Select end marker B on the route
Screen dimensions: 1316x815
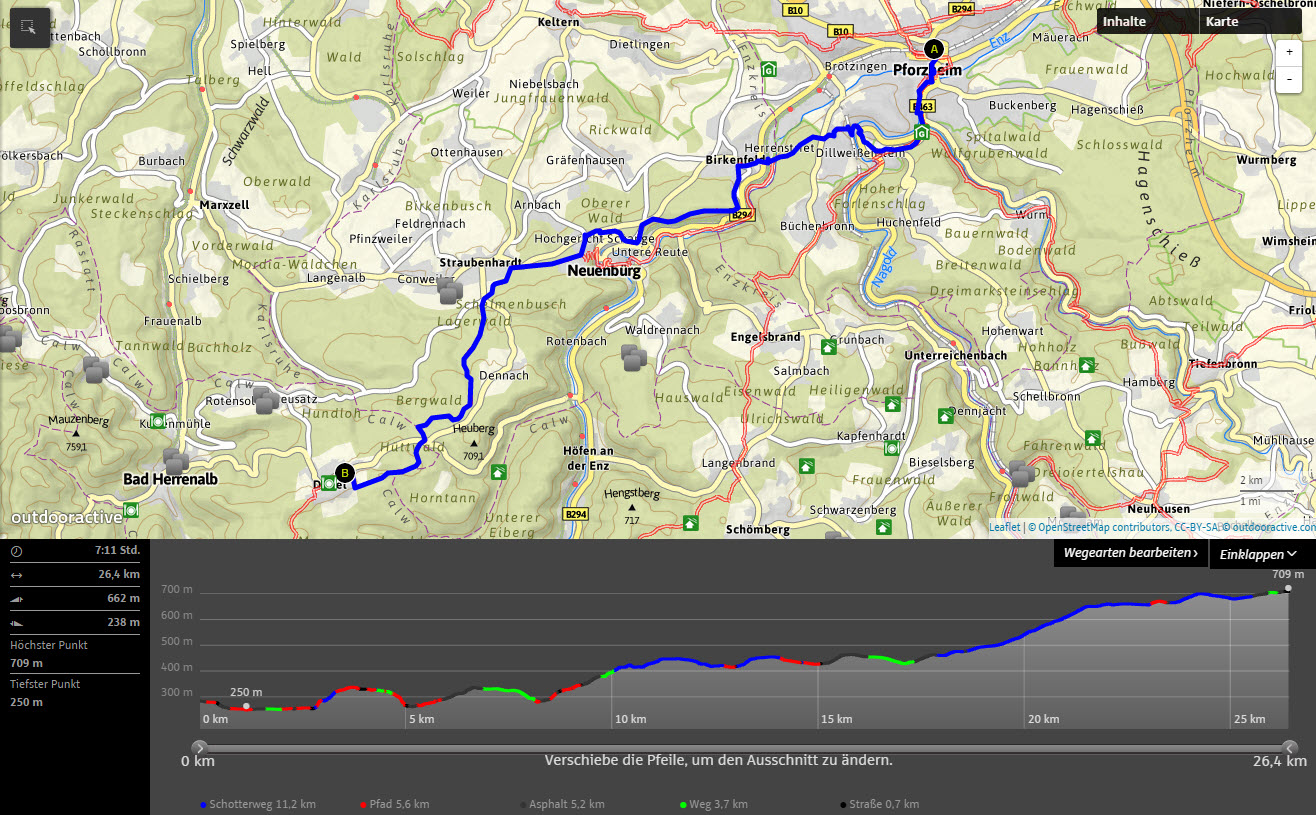[345, 473]
